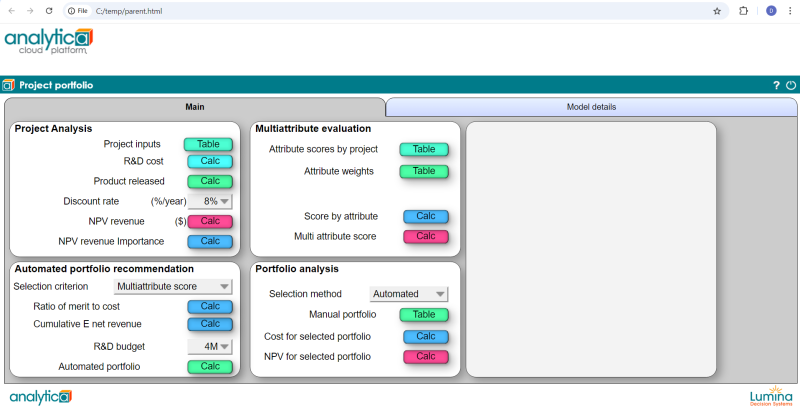Click the Multiattribute evaluation heading
This screenshot has width=800, height=407.
[x=313, y=129]
